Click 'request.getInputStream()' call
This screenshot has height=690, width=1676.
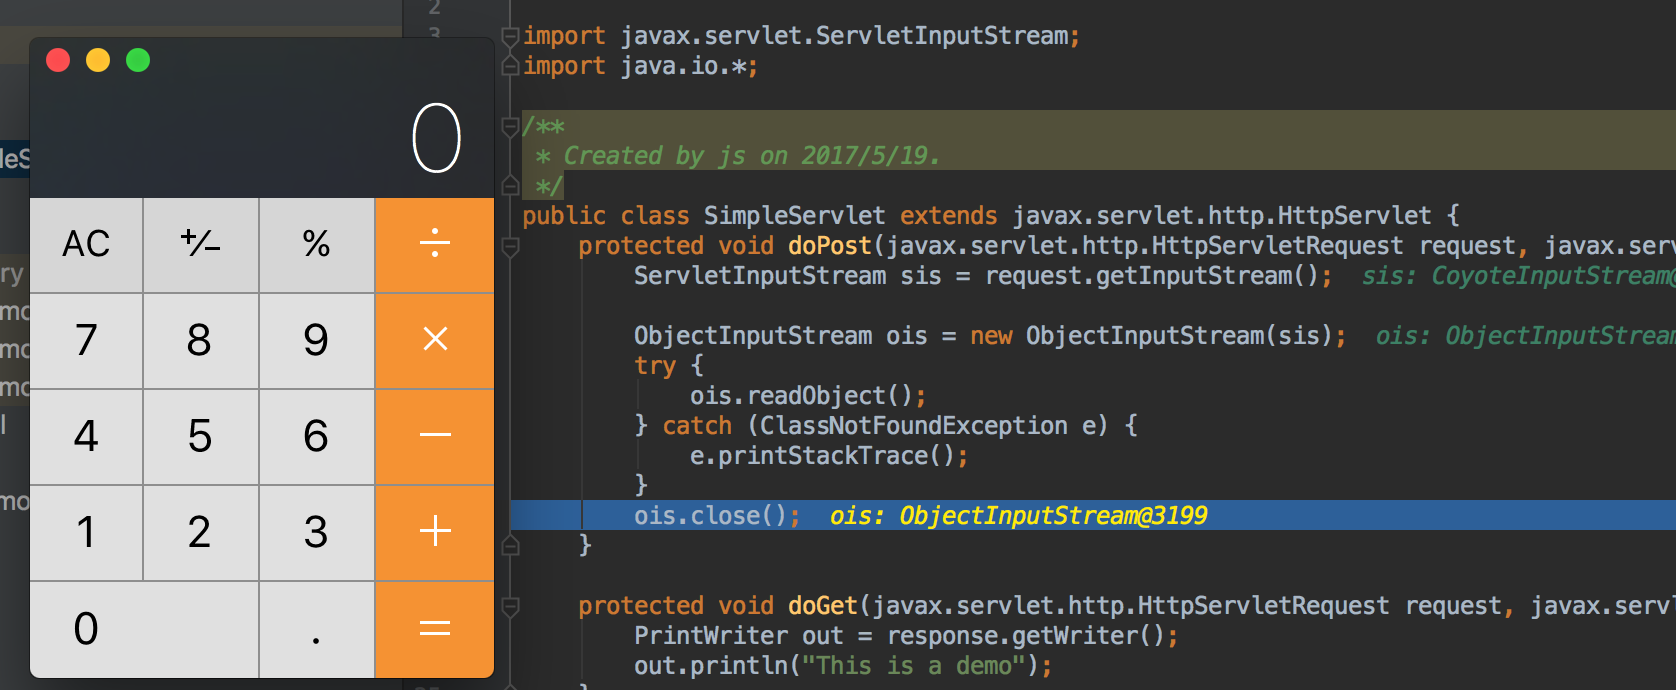tap(1152, 276)
